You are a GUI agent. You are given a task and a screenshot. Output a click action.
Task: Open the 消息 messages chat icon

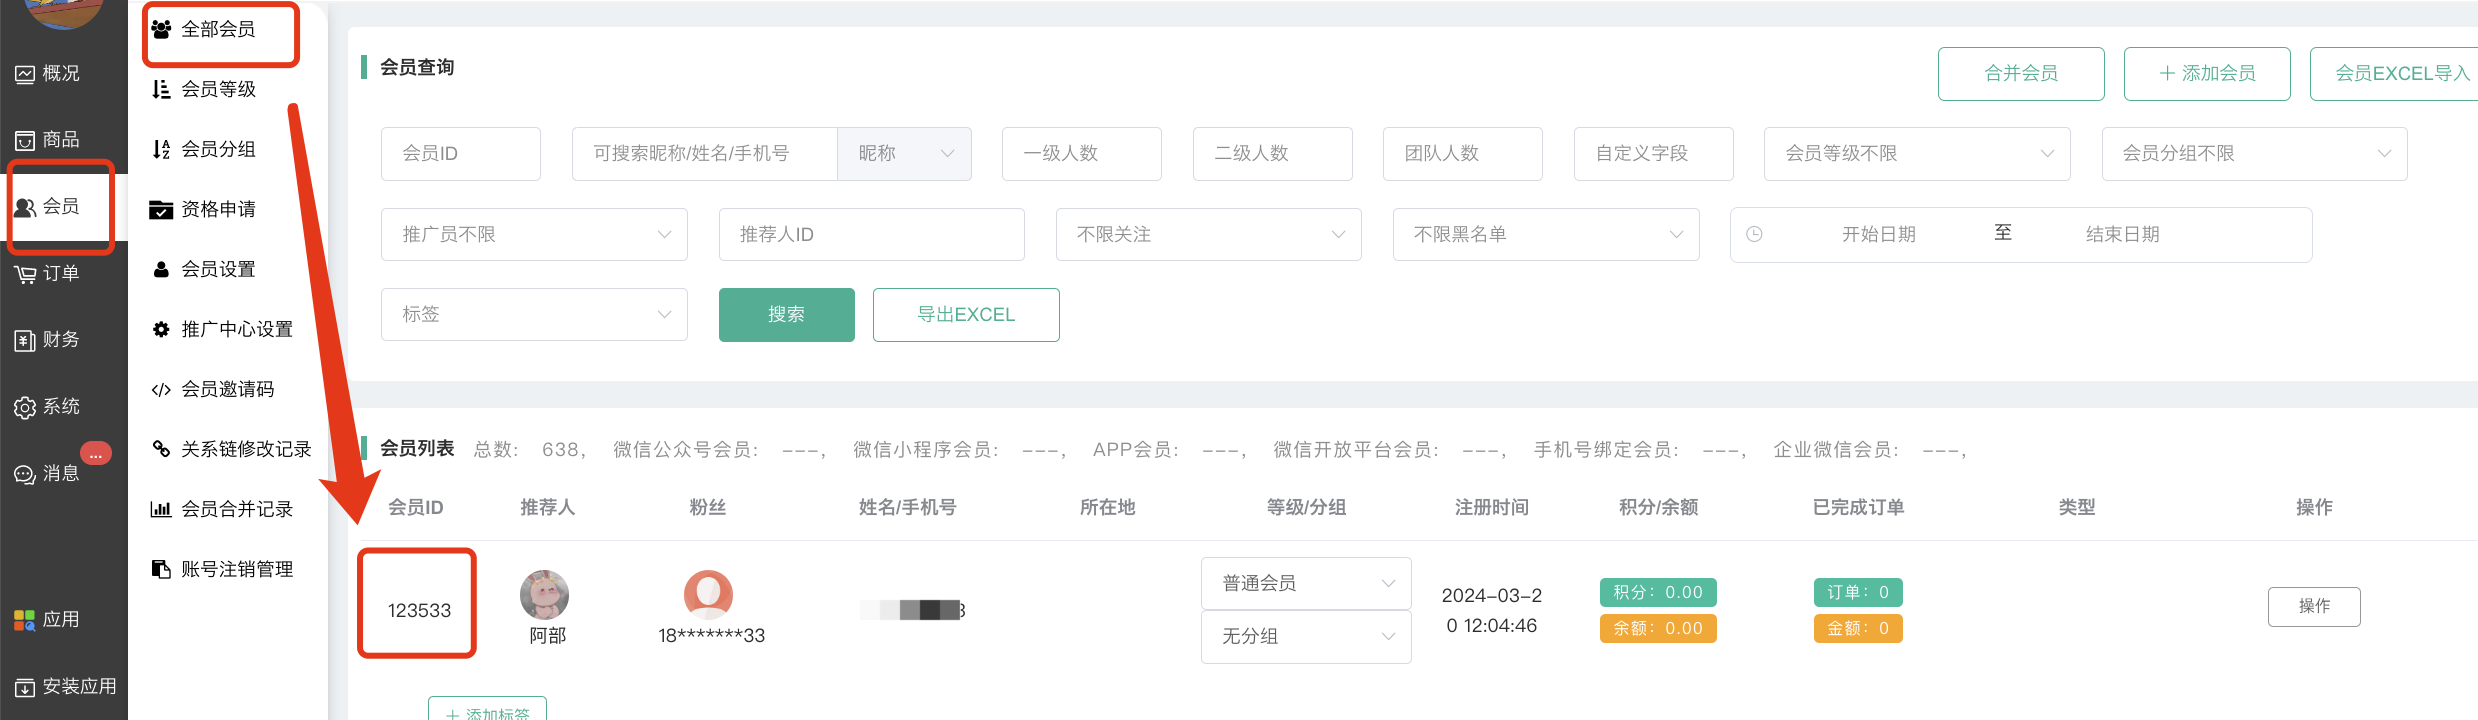(25, 474)
